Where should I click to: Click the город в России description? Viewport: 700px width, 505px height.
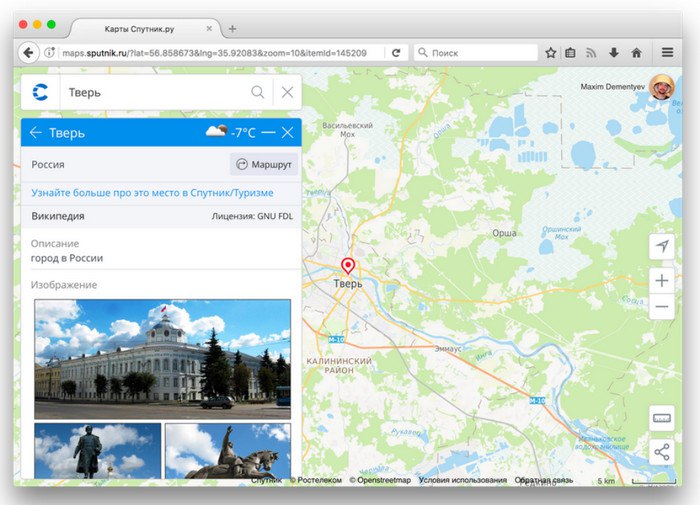tap(67, 258)
